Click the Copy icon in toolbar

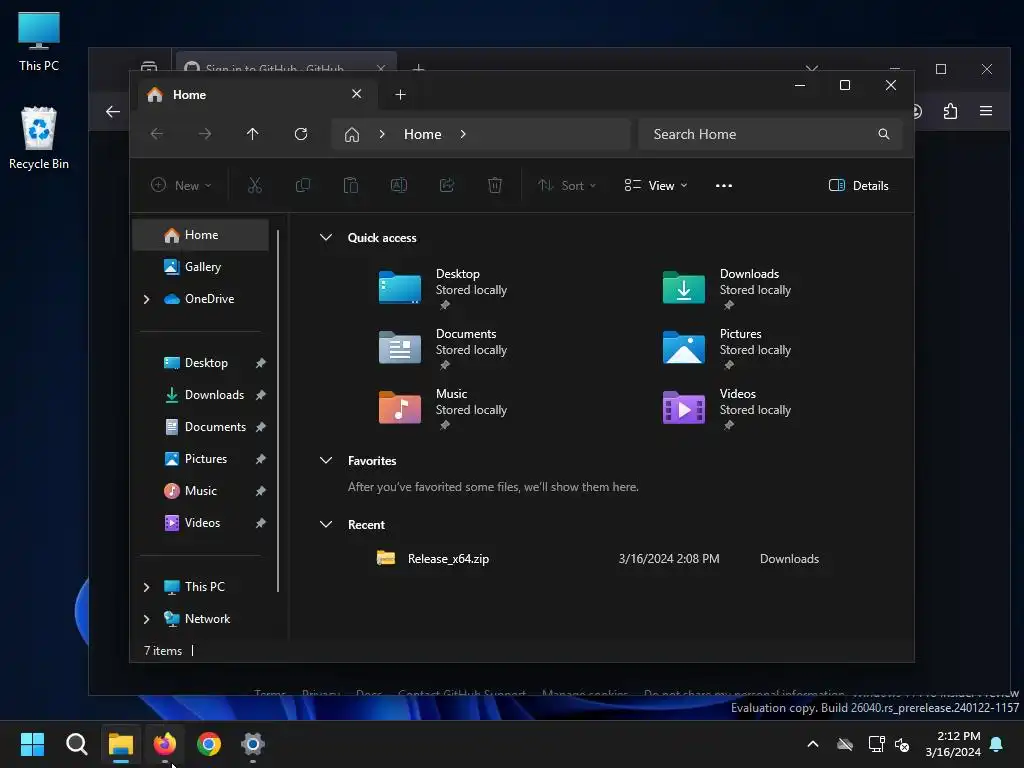(303, 185)
